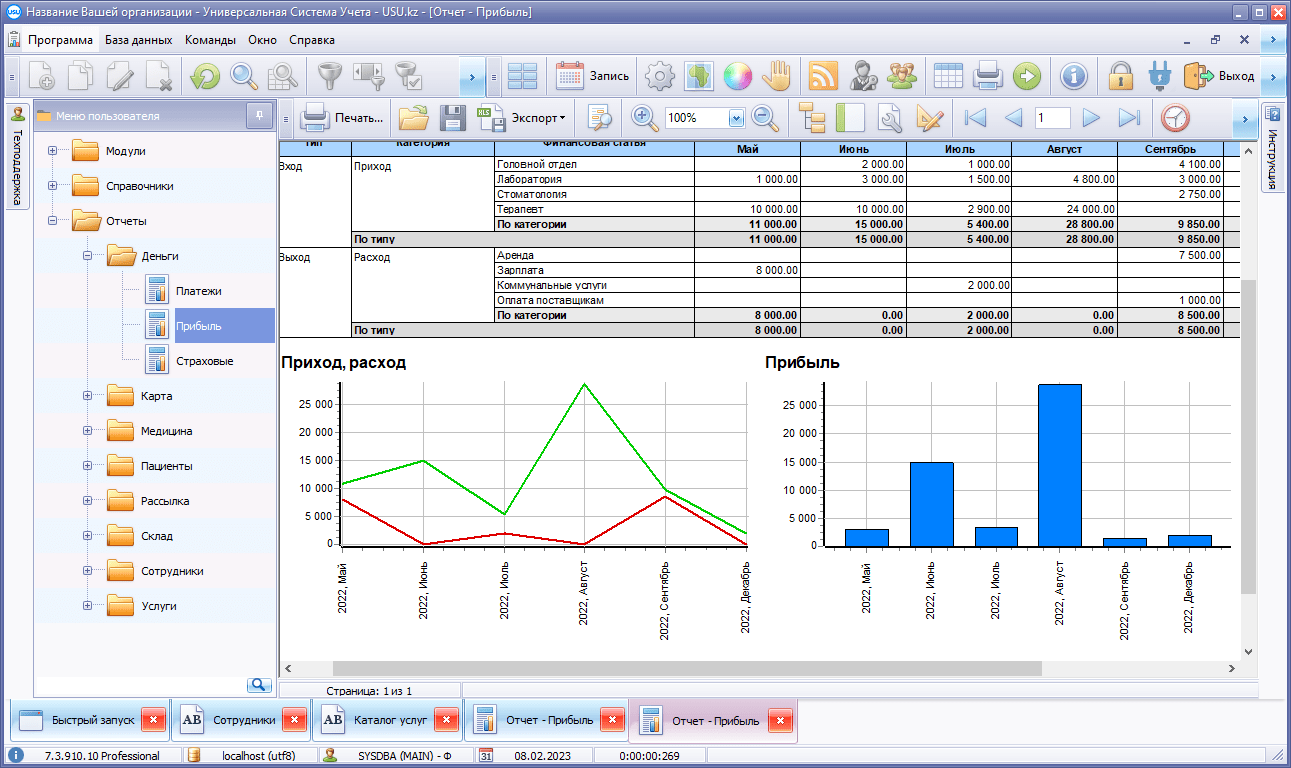
Task: Collapse the Деньги folder
Action: (87, 256)
